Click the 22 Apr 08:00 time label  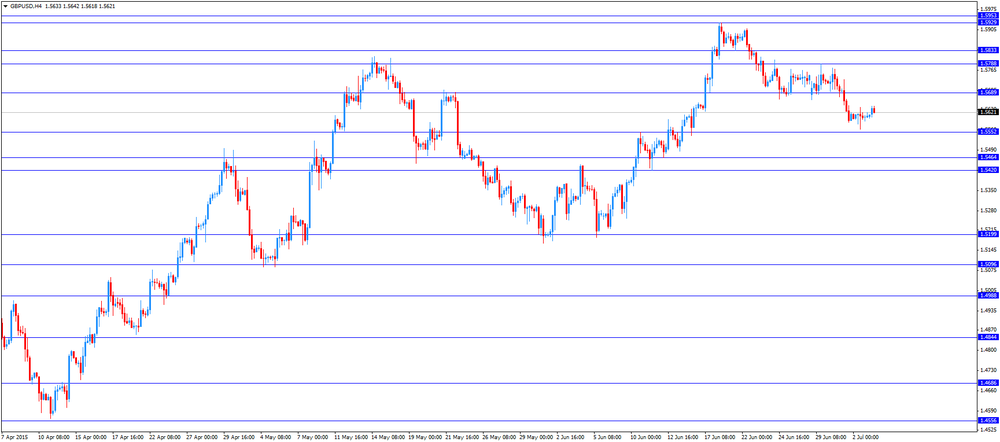(x=165, y=438)
